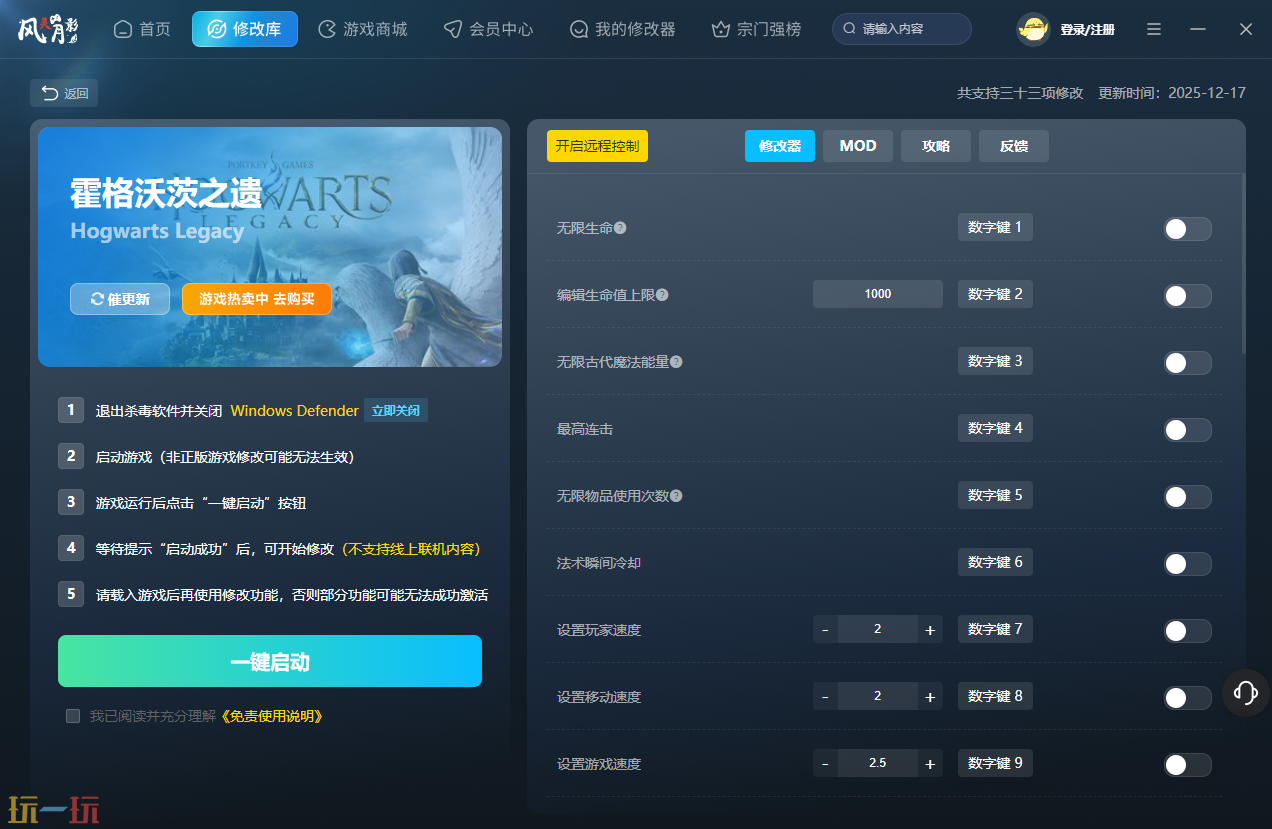Open 我的修改器 tab
The width and height of the screenshot is (1272, 829).
point(623,29)
